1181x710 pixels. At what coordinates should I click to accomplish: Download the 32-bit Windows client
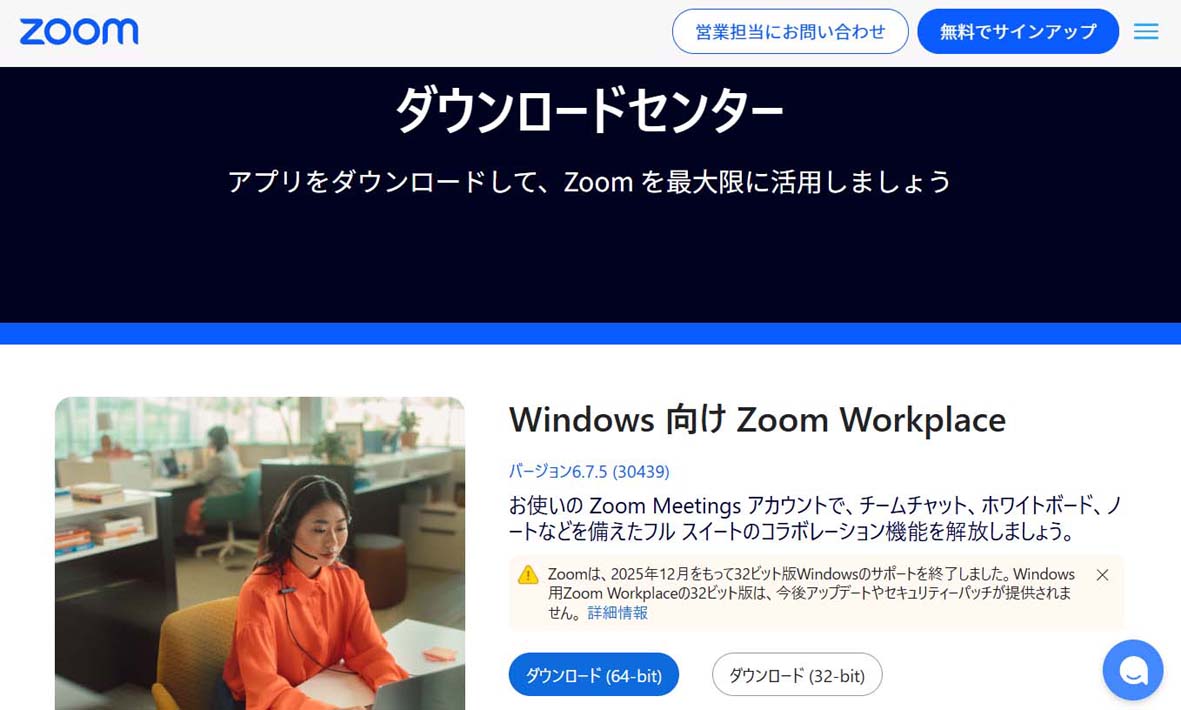[x=797, y=675]
